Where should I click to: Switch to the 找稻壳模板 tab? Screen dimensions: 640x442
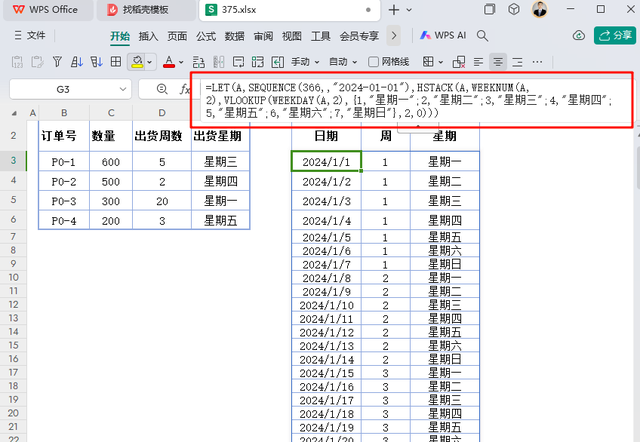click(x=146, y=10)
